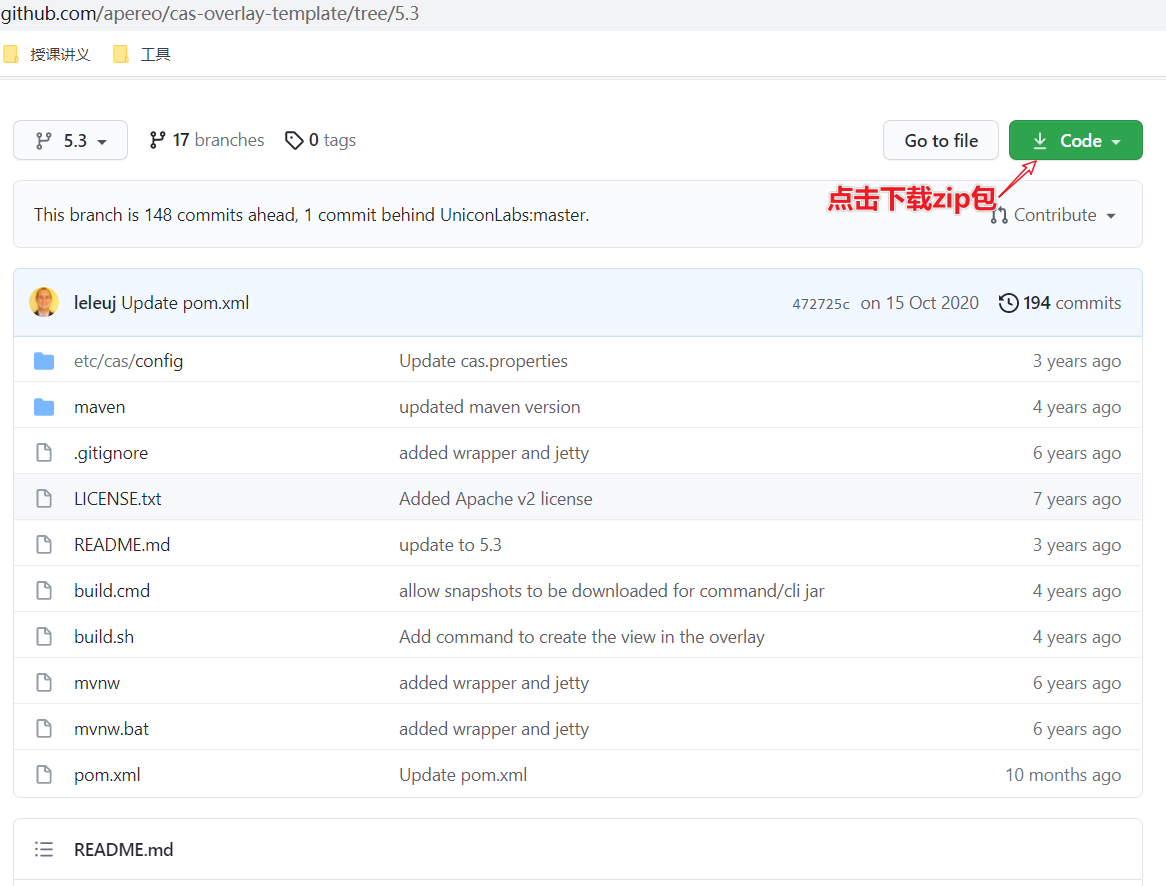Click the leleuj user avatar
This screenshot has width=1166, height=886.
tap(44, 302)
